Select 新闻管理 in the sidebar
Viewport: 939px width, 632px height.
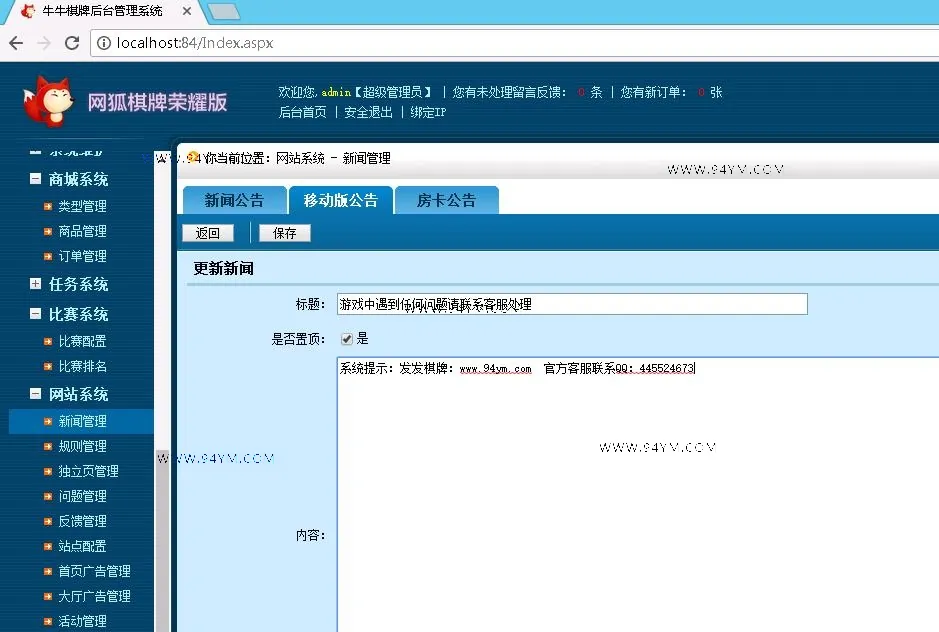click(83, 422)
